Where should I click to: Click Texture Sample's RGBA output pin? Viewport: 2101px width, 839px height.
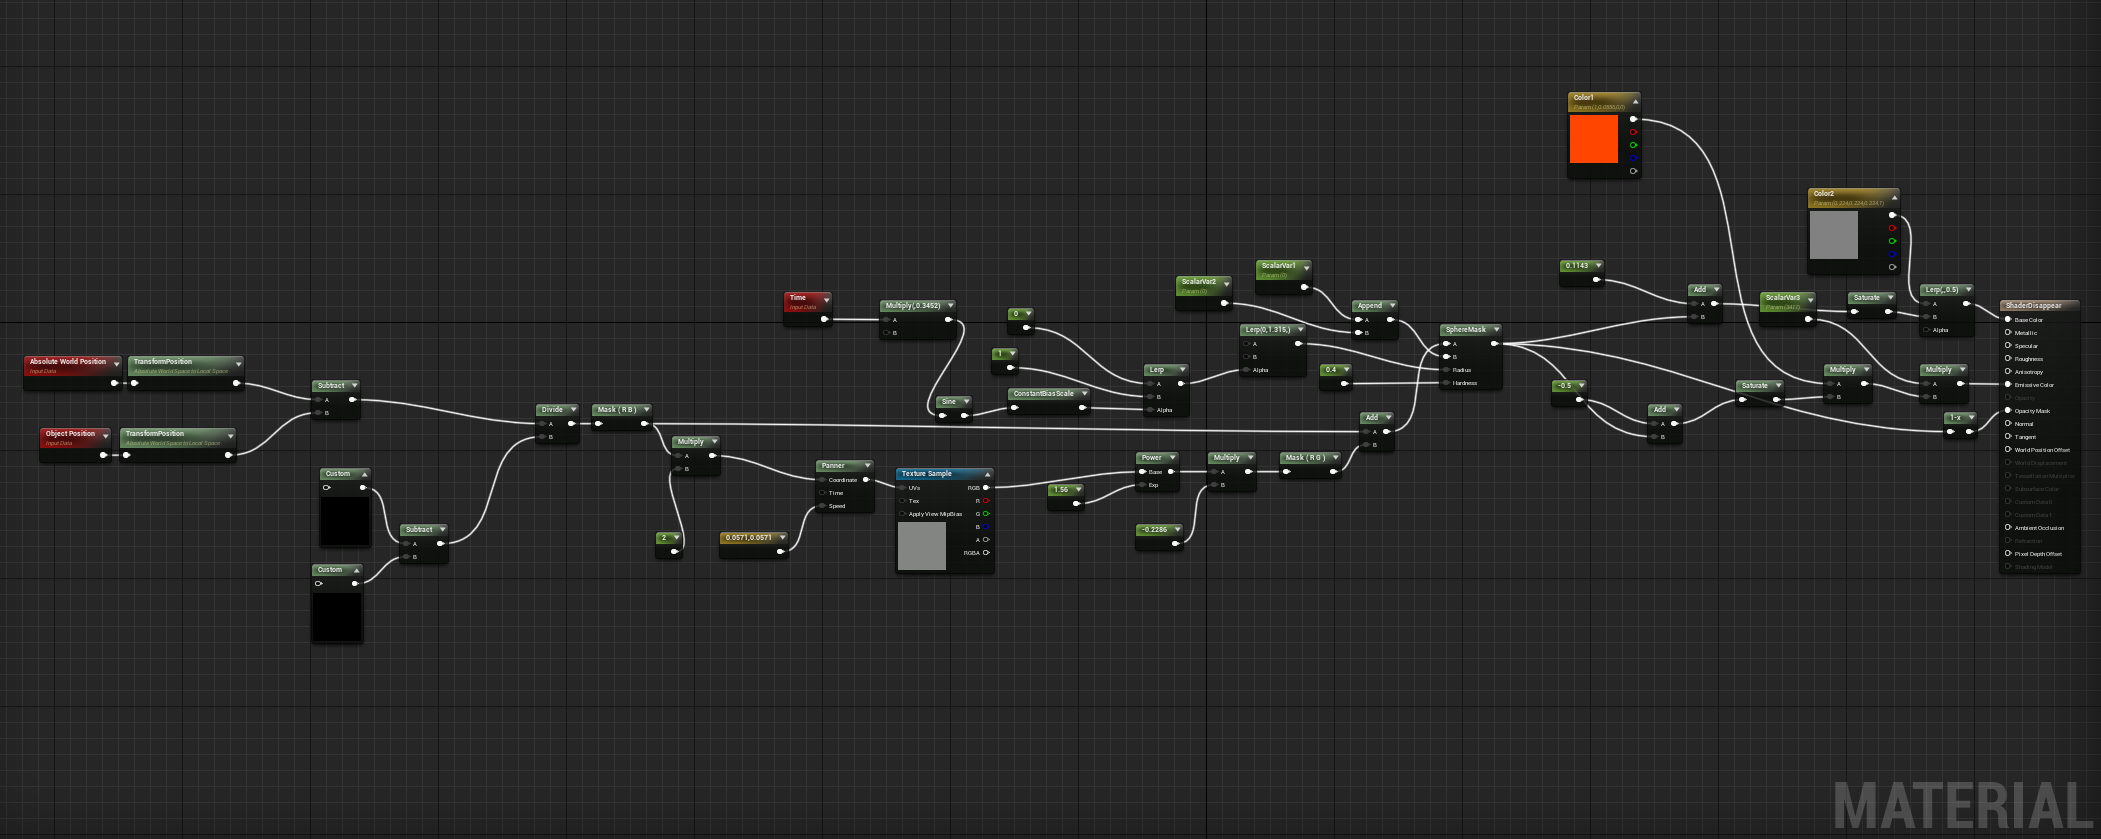tap(986, 553)
